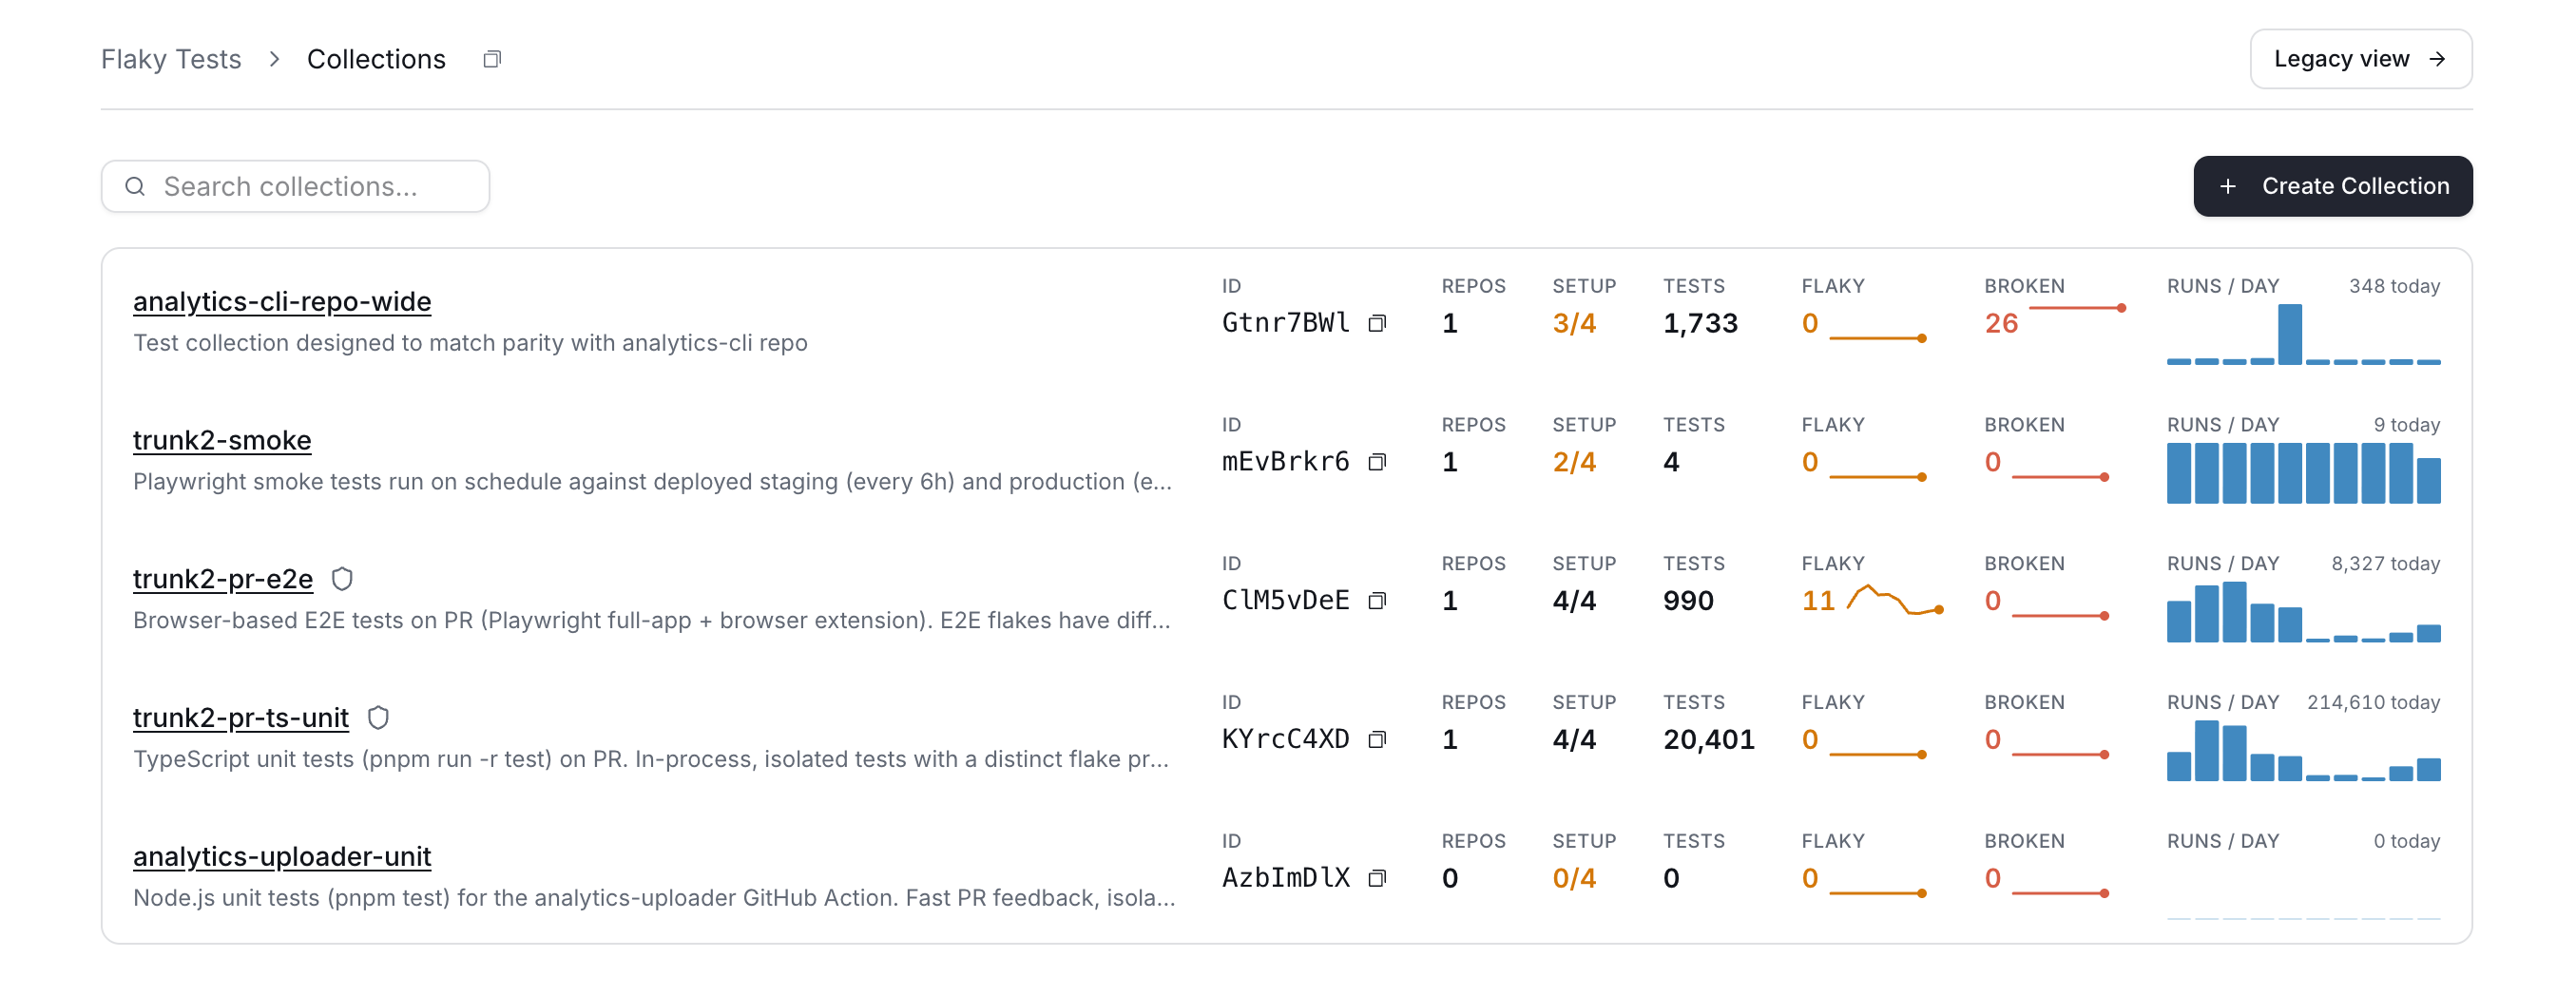This screenshot has height=996, width=2576.
Task: Click setup value 0/4
Action: pos(1574,879)
